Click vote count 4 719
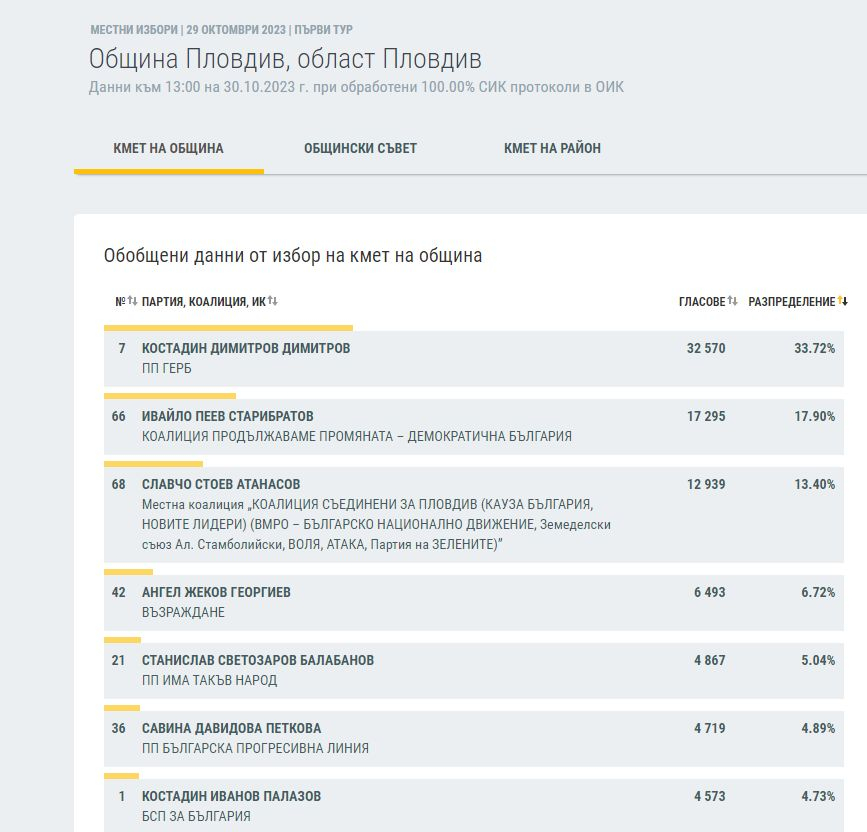 click(709, 728)
